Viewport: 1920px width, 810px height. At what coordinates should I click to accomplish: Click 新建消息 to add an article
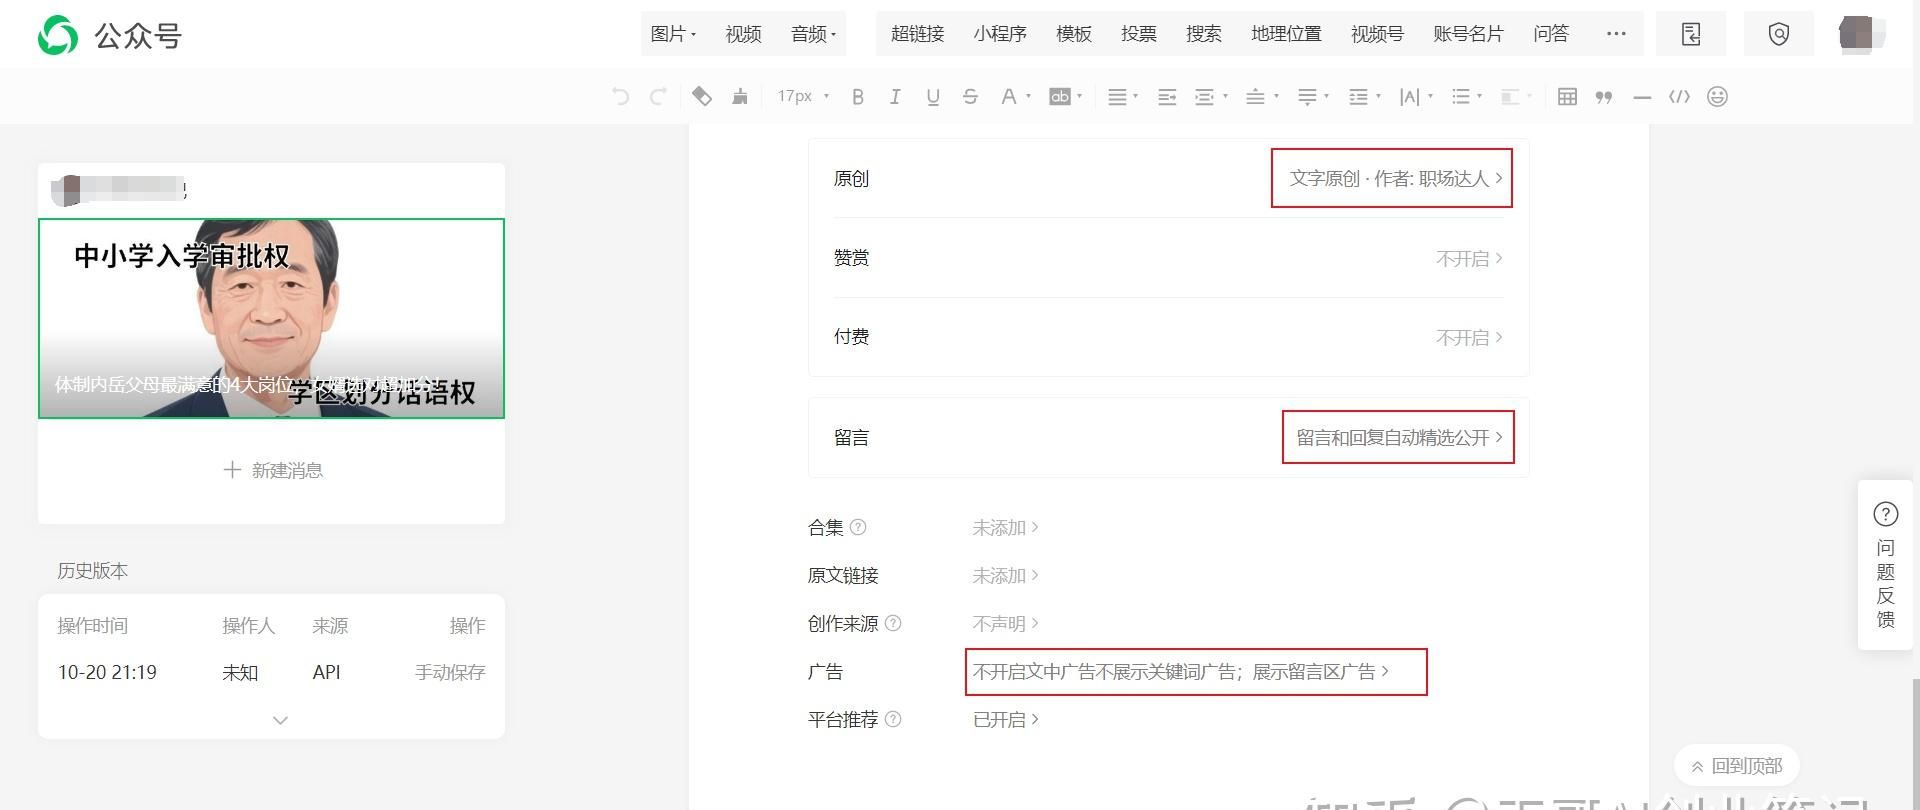coord(272,470)
